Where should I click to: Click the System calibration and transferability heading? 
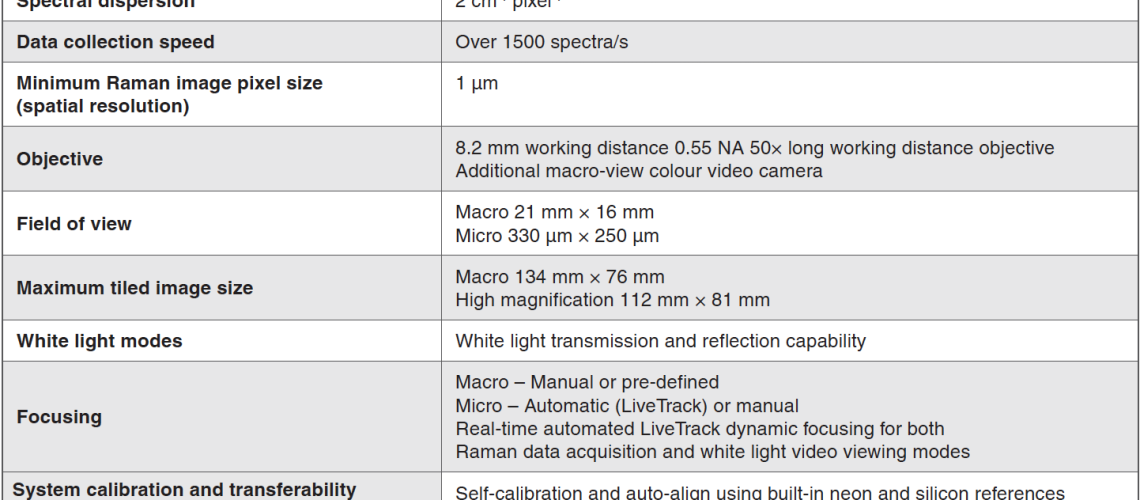pos(185,489)
